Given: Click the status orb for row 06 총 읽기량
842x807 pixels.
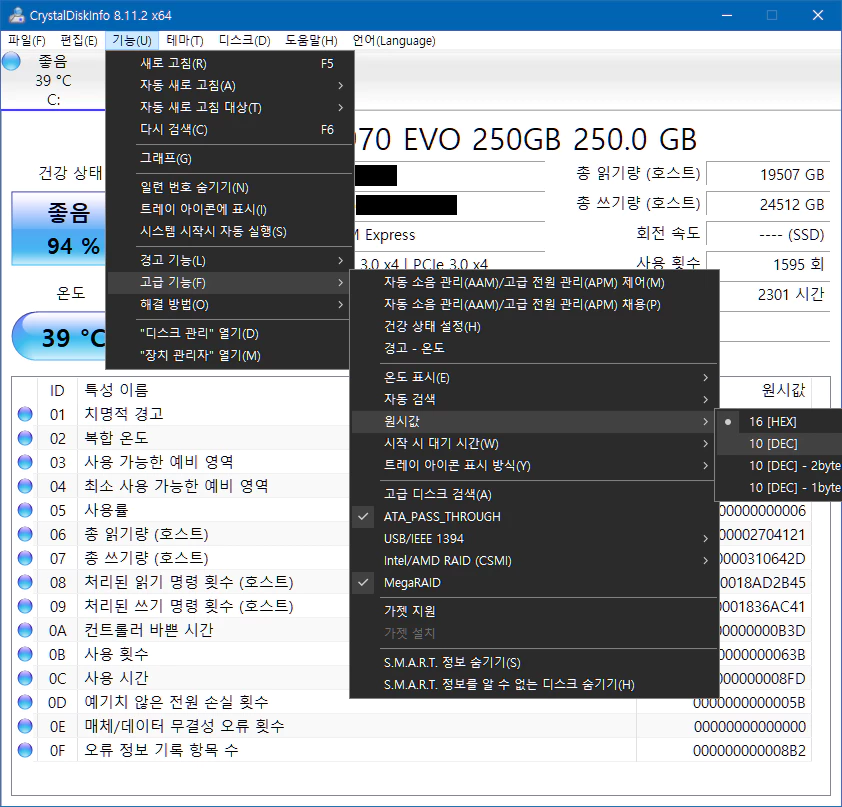Looking at the screenshot, I should 25,534.
